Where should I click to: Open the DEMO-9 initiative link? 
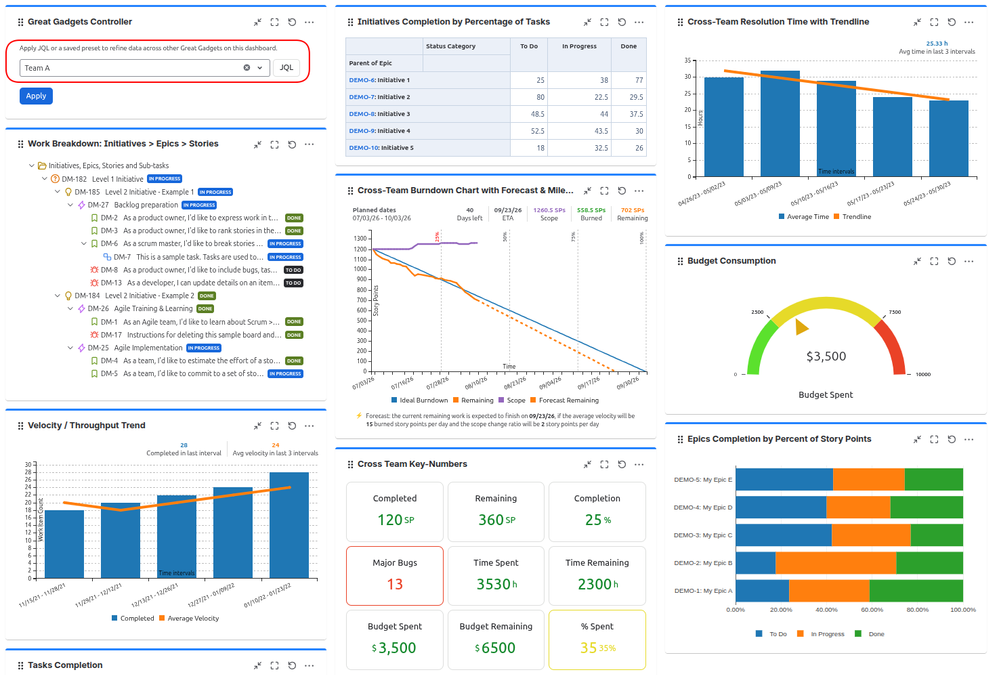tap(362, 131)
